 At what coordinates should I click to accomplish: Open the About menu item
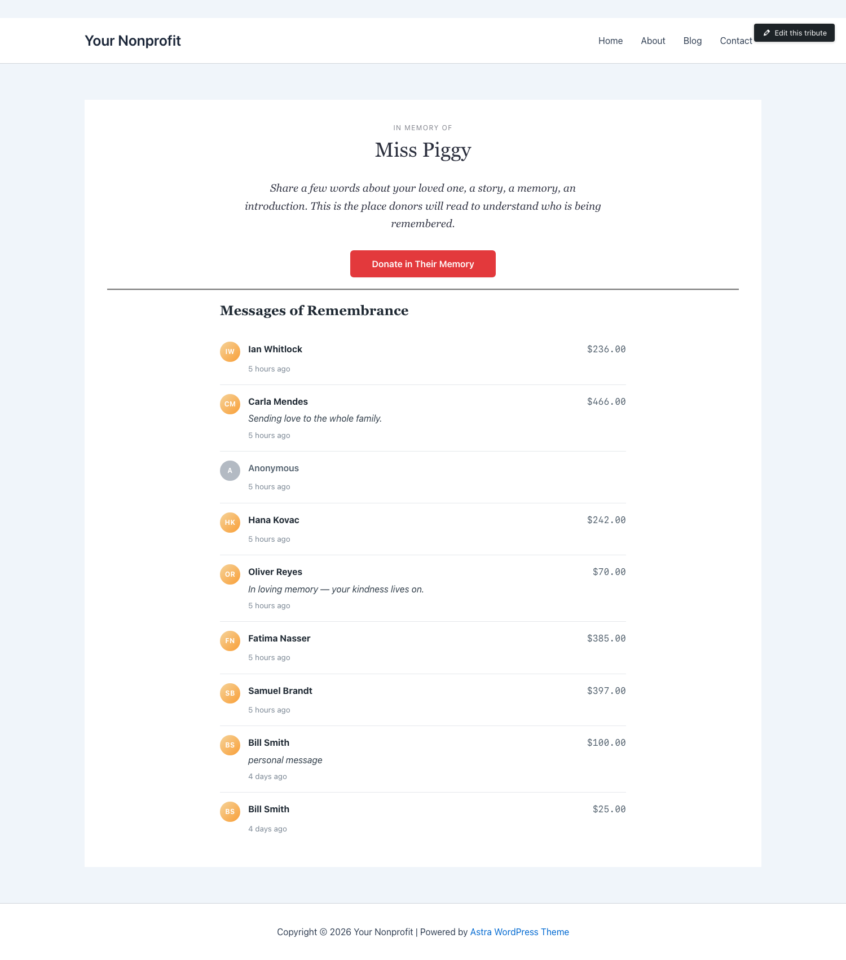coord(653,40)
